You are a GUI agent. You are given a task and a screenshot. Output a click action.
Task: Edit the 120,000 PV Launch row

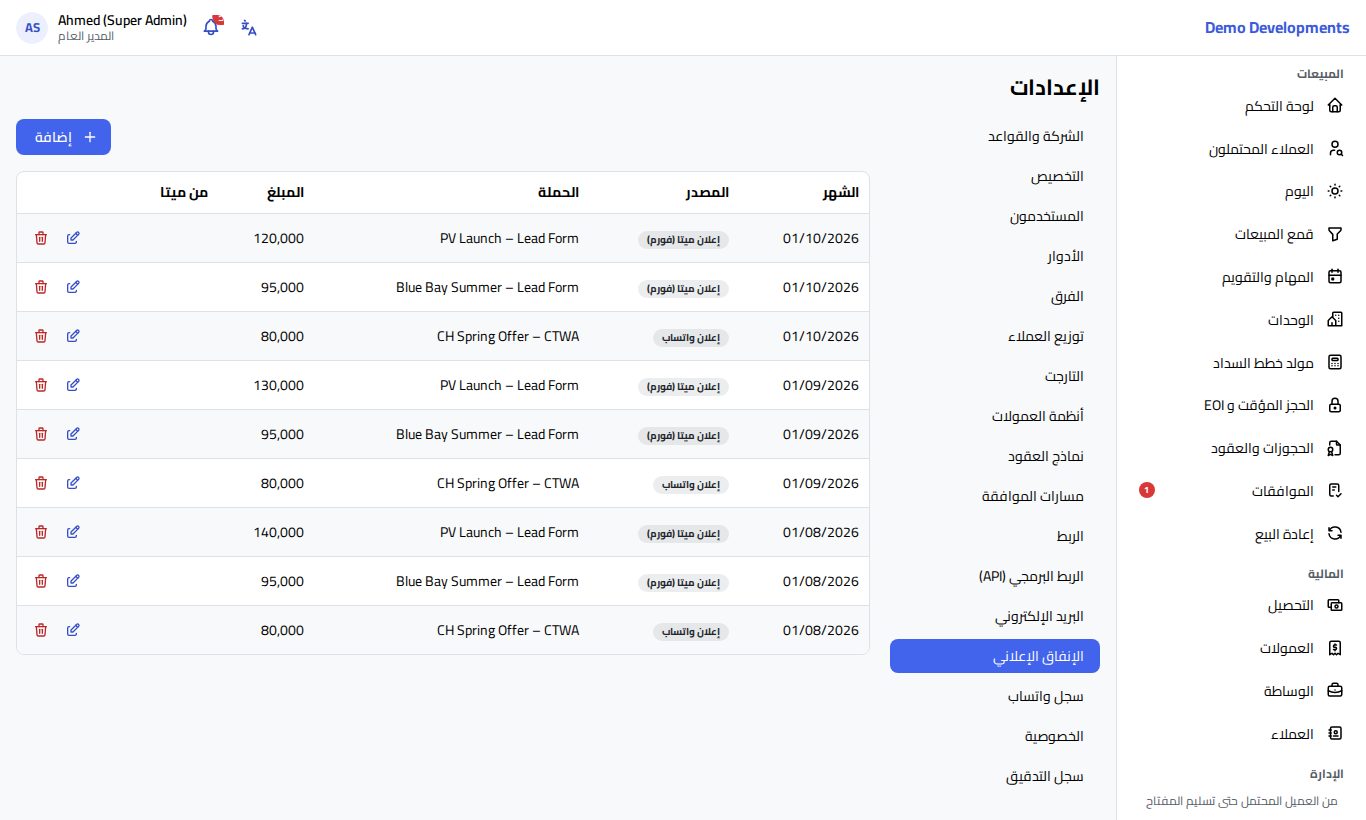point(73,238)
